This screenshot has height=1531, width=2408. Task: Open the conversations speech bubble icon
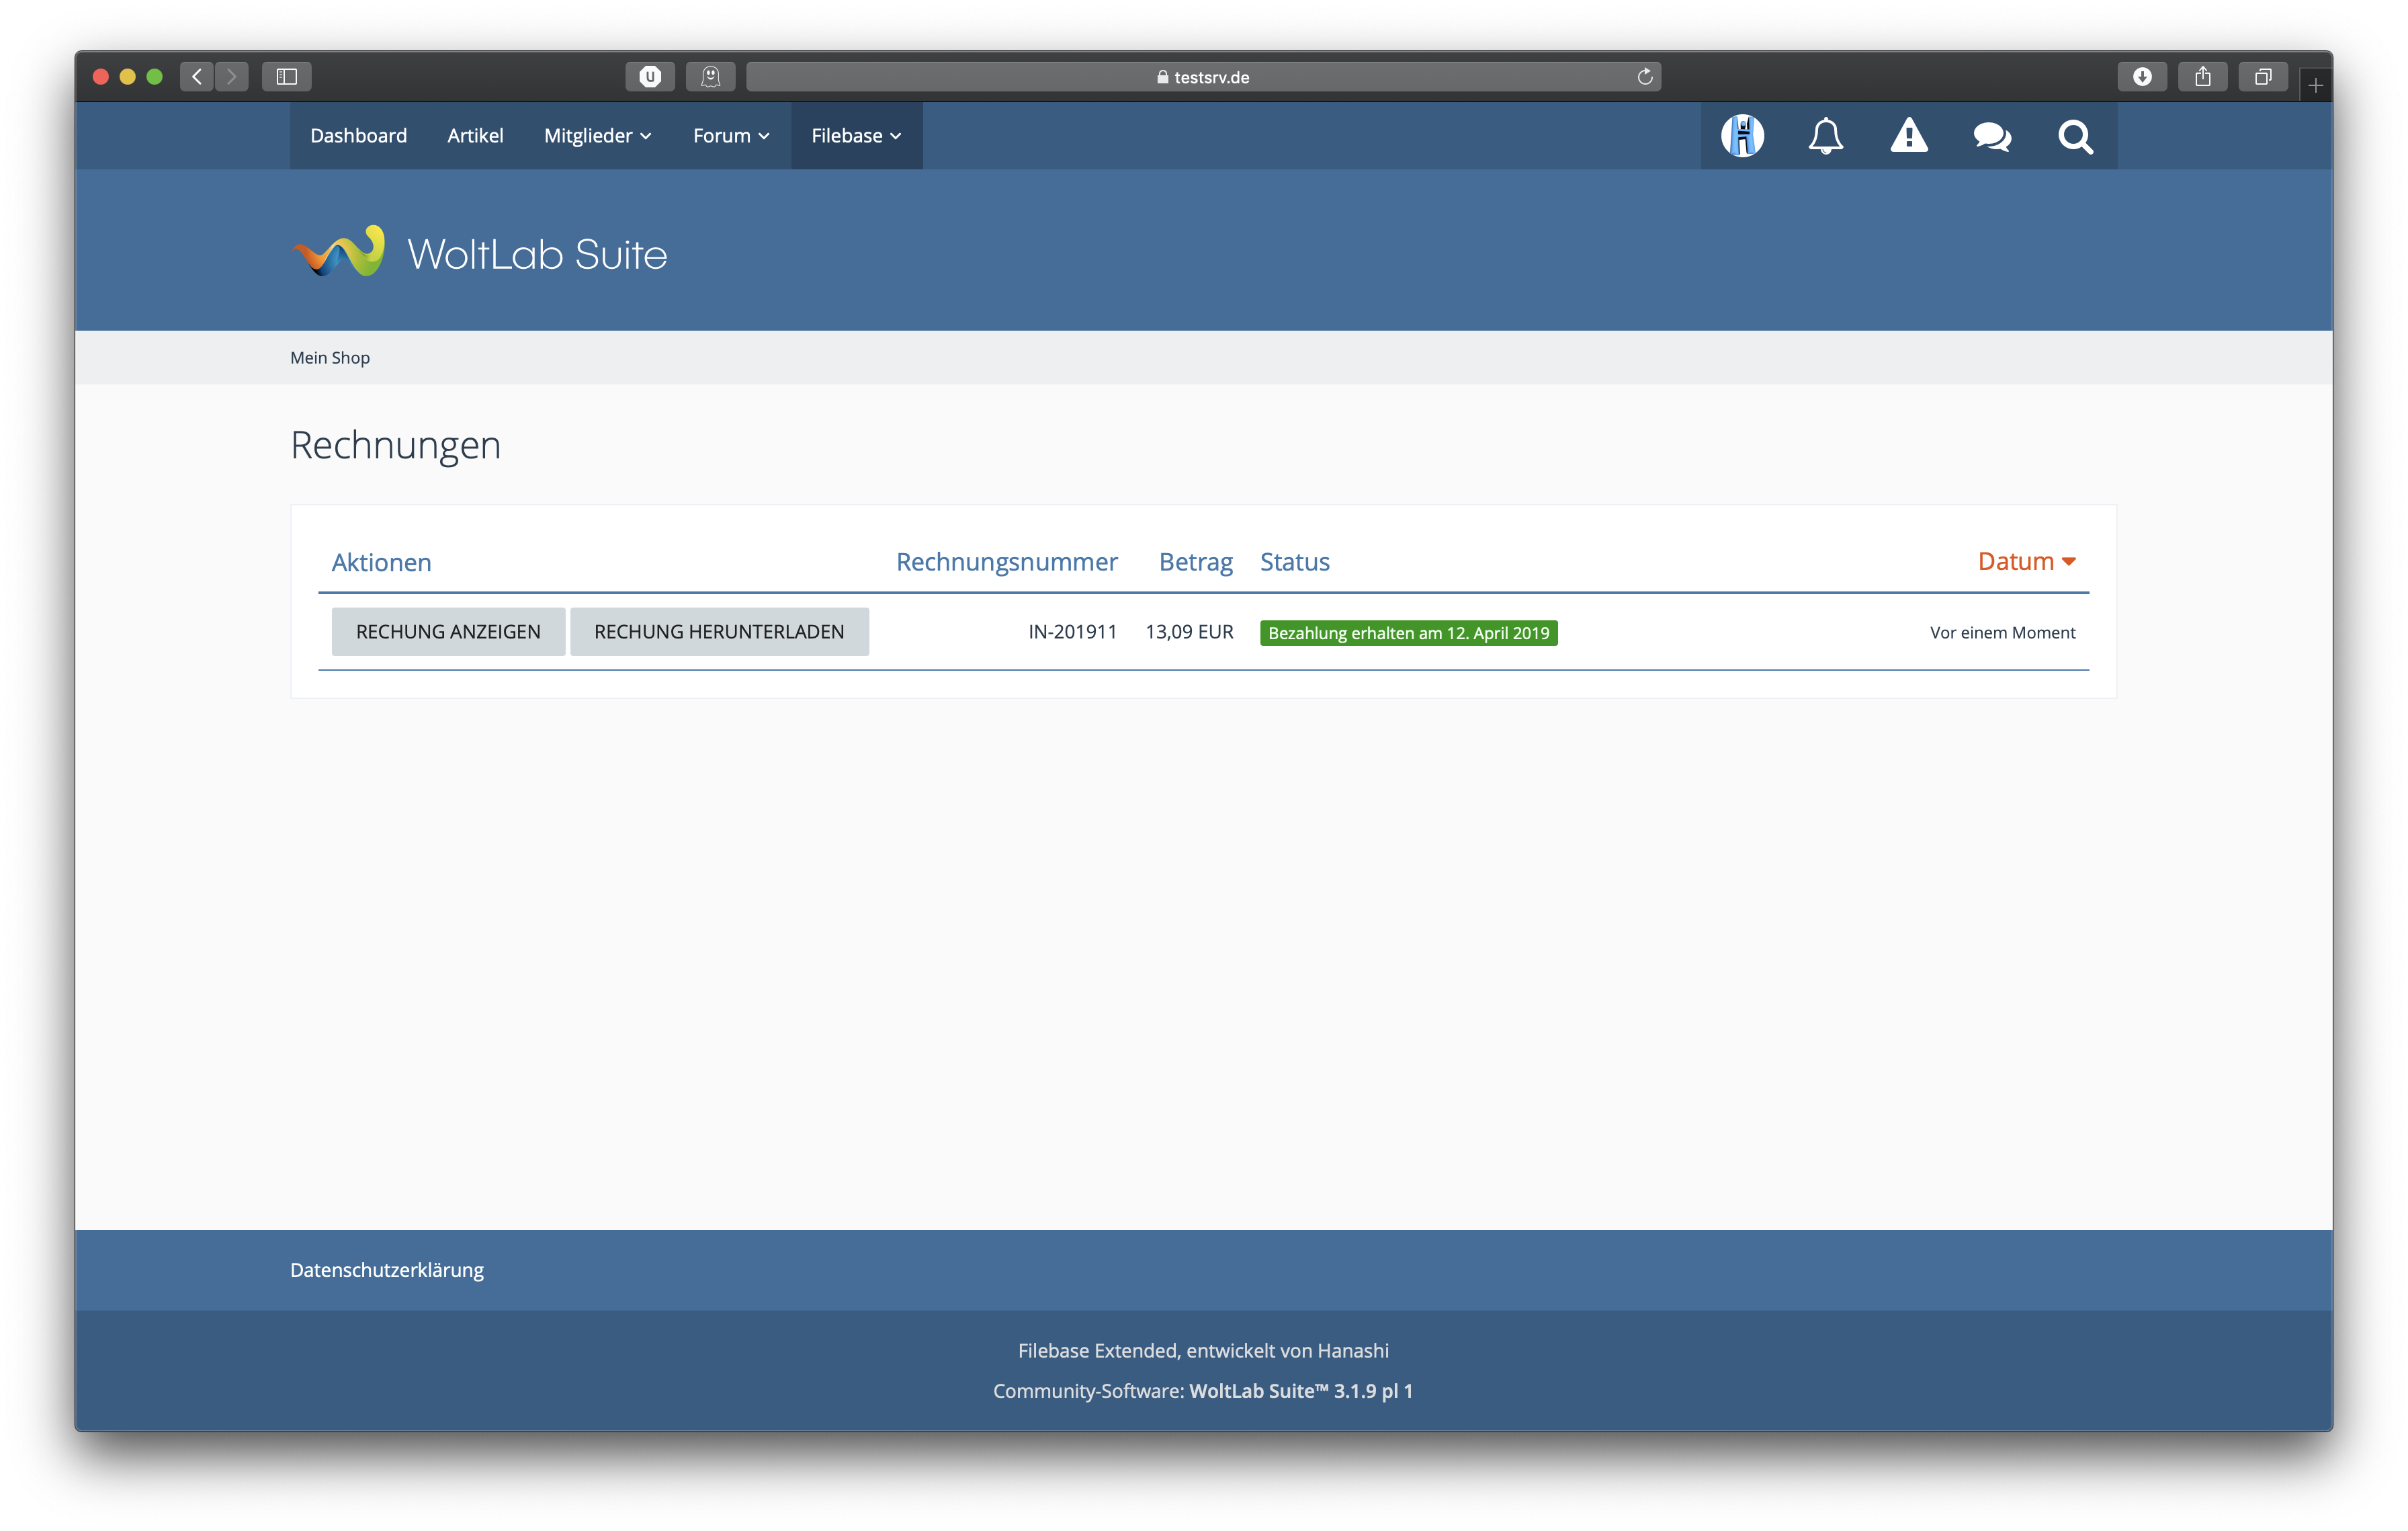1992,136
